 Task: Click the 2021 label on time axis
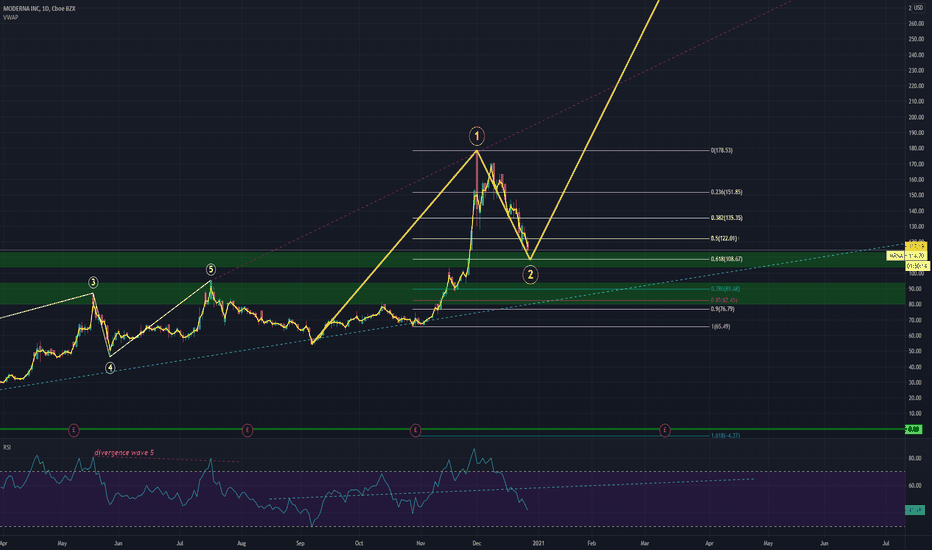(539, 543)
